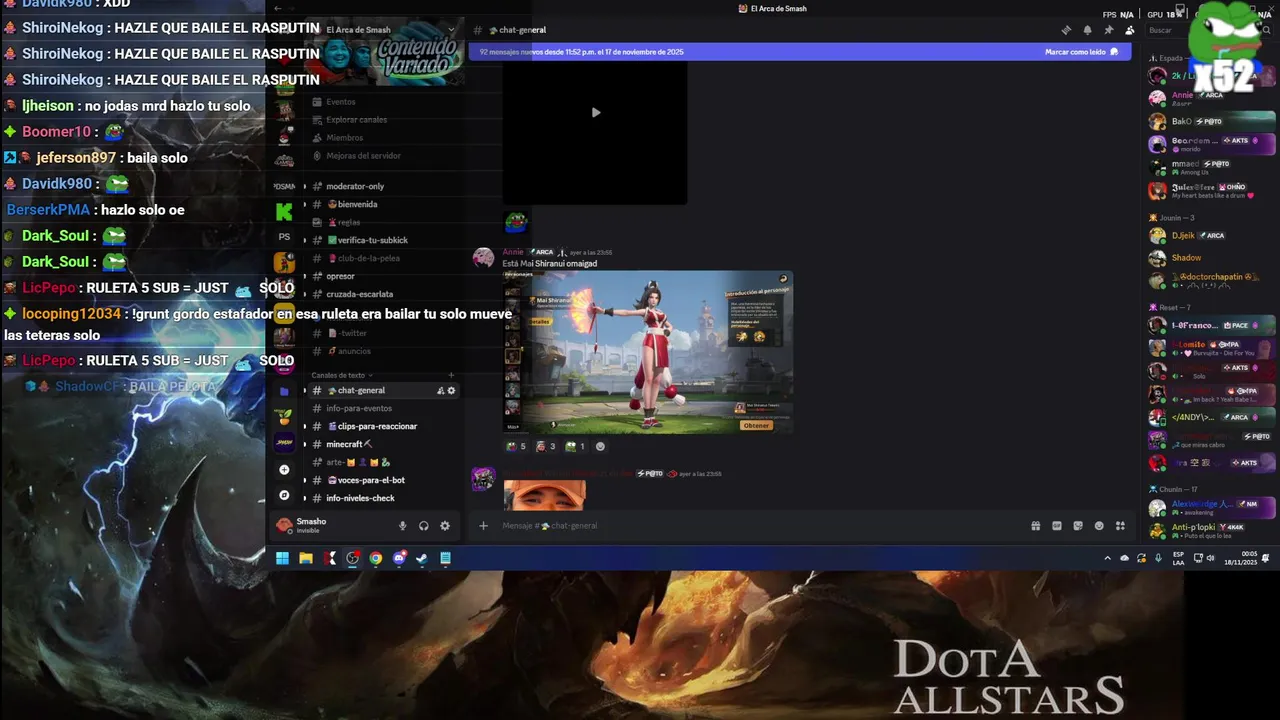Select the green Kick server icon

(x=284, y=211)
